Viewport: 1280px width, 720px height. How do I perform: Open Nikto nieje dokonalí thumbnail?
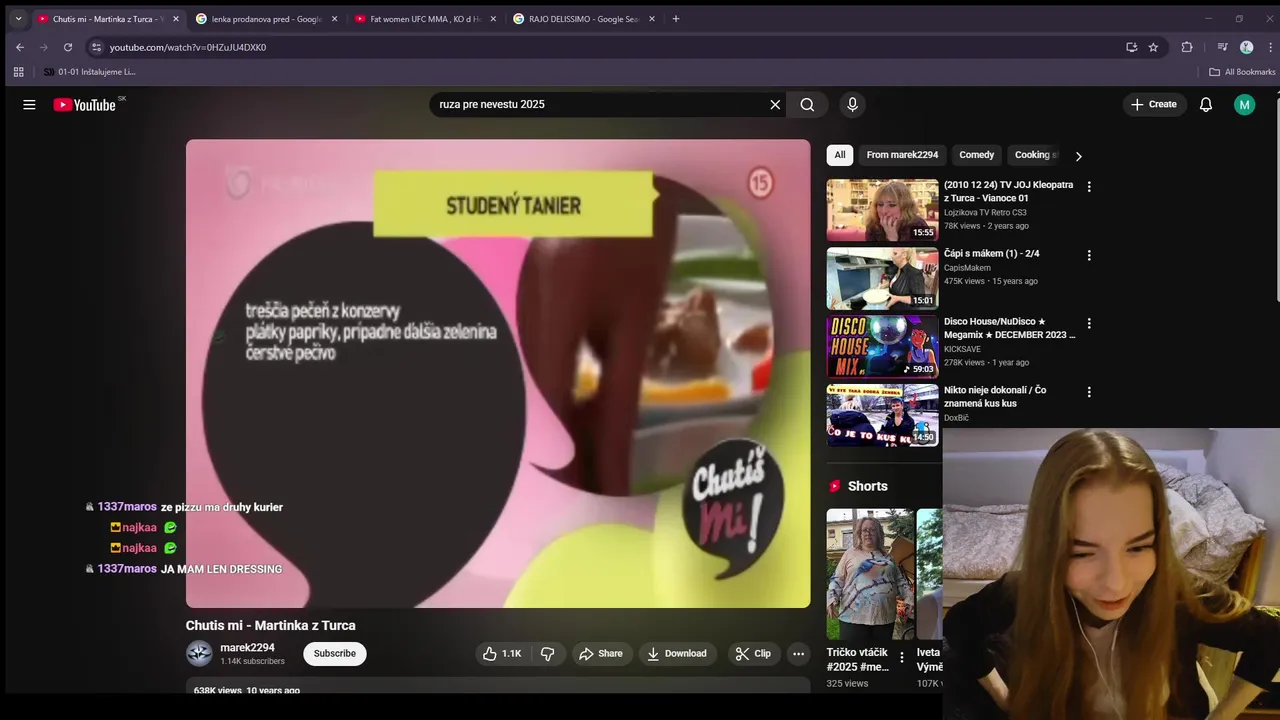click(x=882, y=415)
